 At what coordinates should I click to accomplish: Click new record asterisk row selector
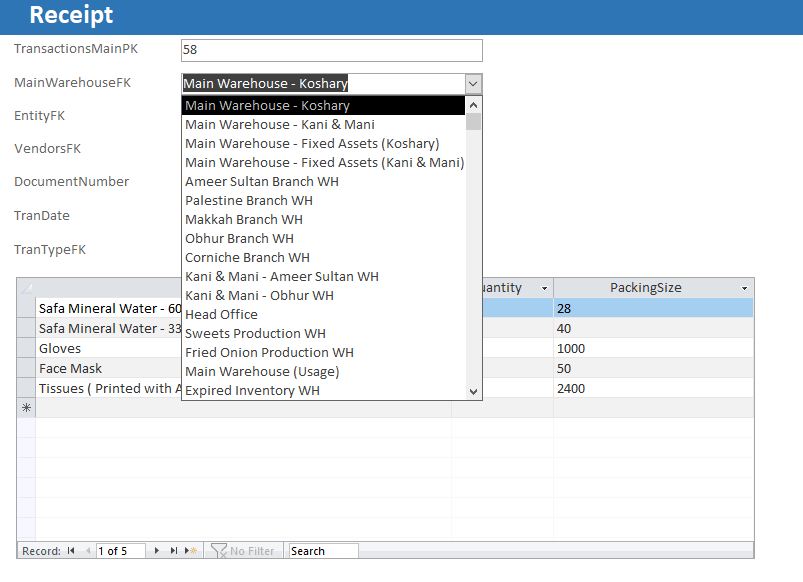26,408
